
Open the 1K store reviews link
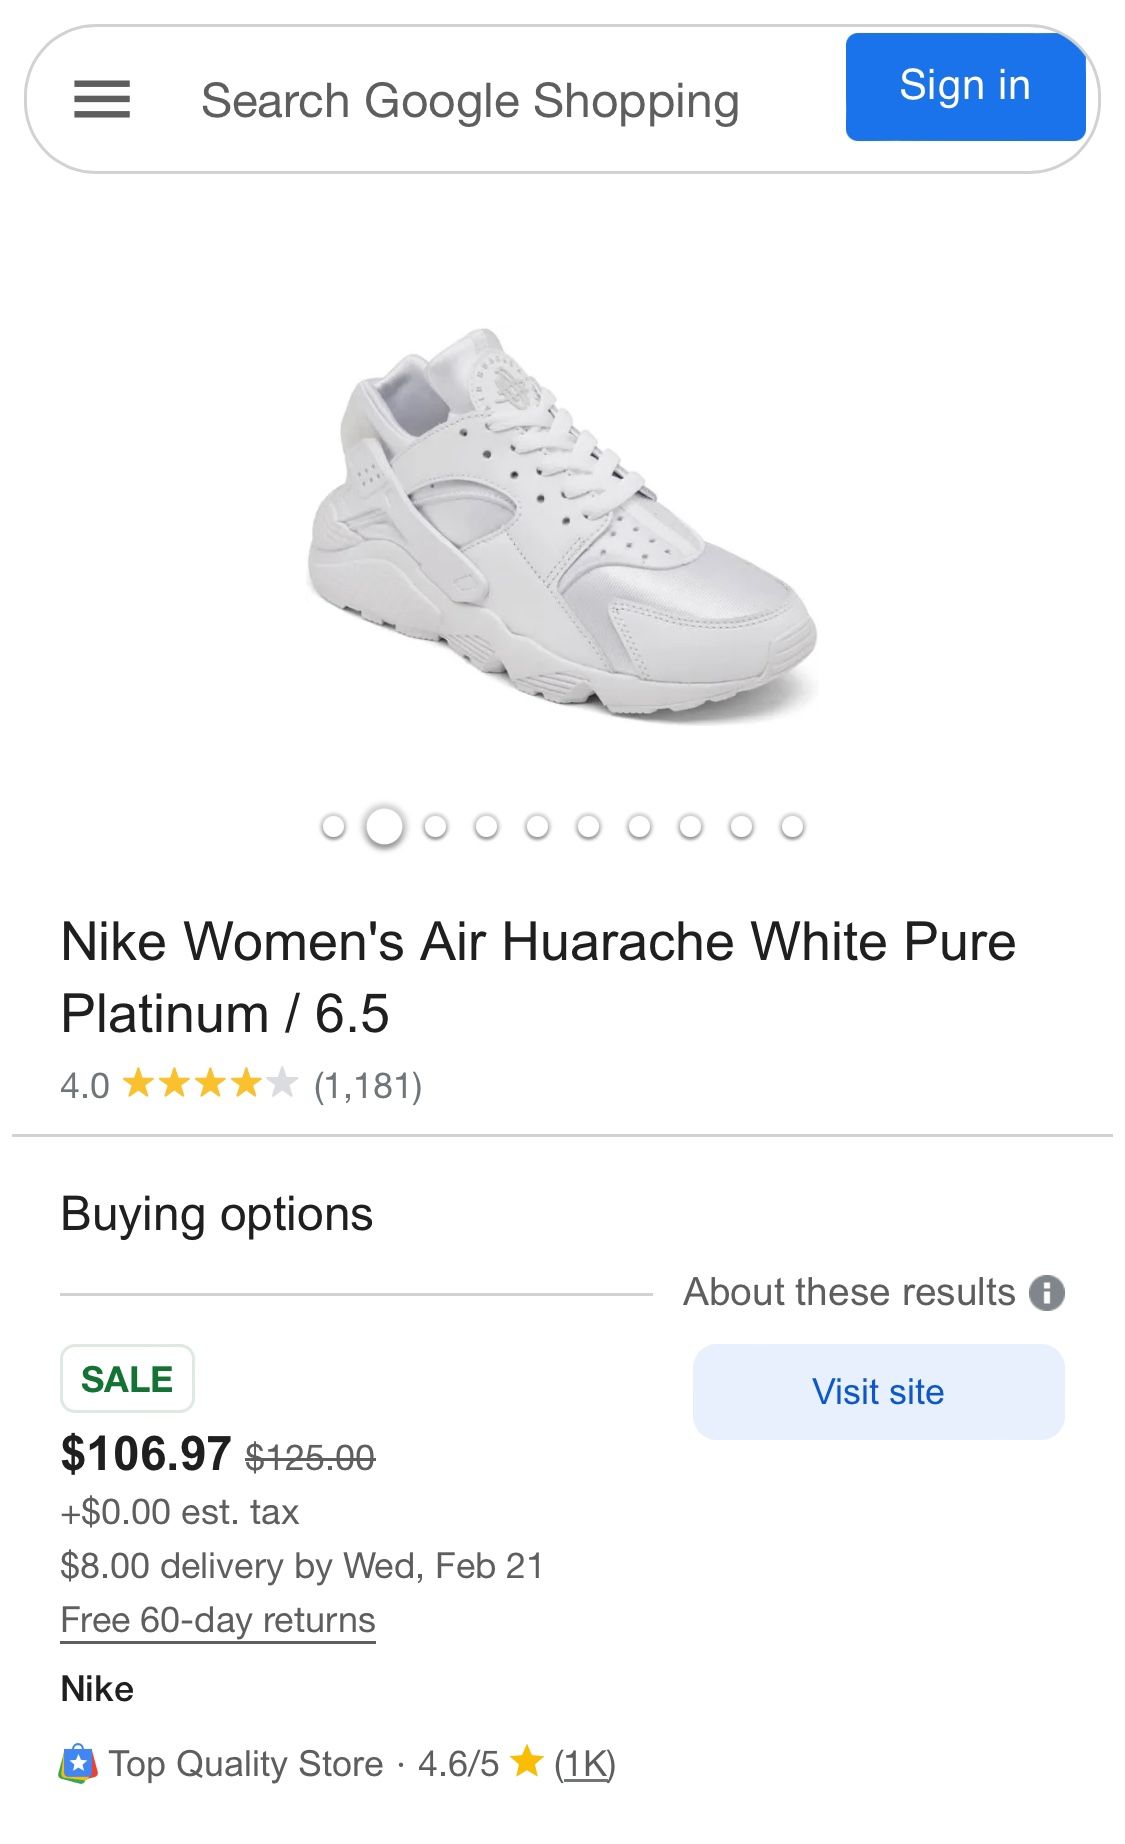[585, 1764]
